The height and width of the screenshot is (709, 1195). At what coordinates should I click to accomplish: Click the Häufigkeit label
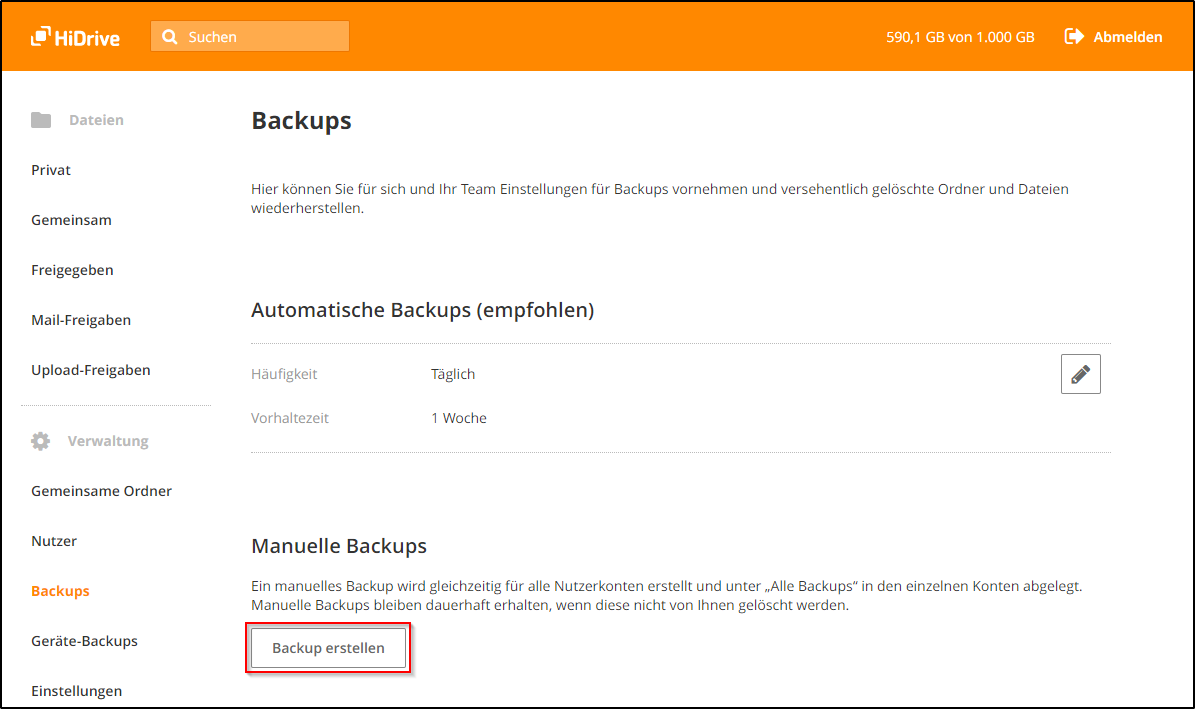click(284, 374)
